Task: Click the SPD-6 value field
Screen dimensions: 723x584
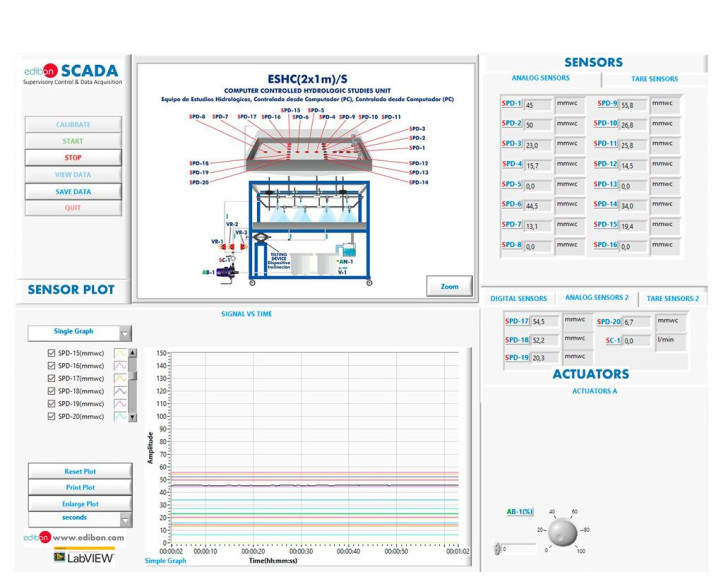Action: 538,206
